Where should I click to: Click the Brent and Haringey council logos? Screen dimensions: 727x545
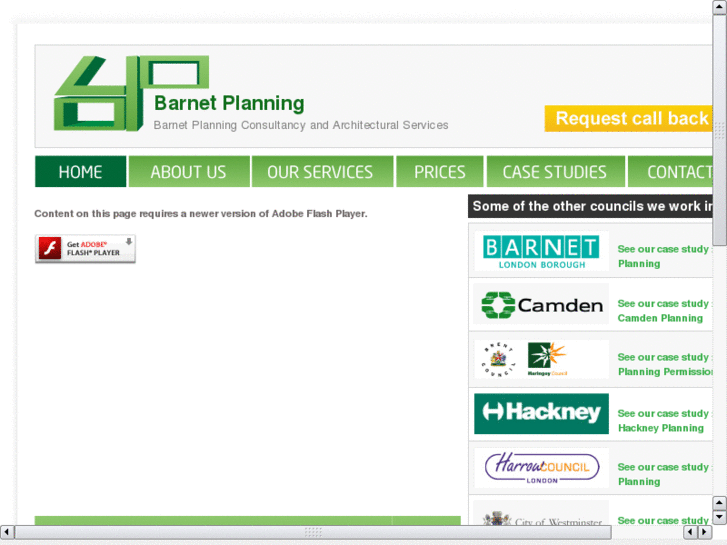point(541,359)
